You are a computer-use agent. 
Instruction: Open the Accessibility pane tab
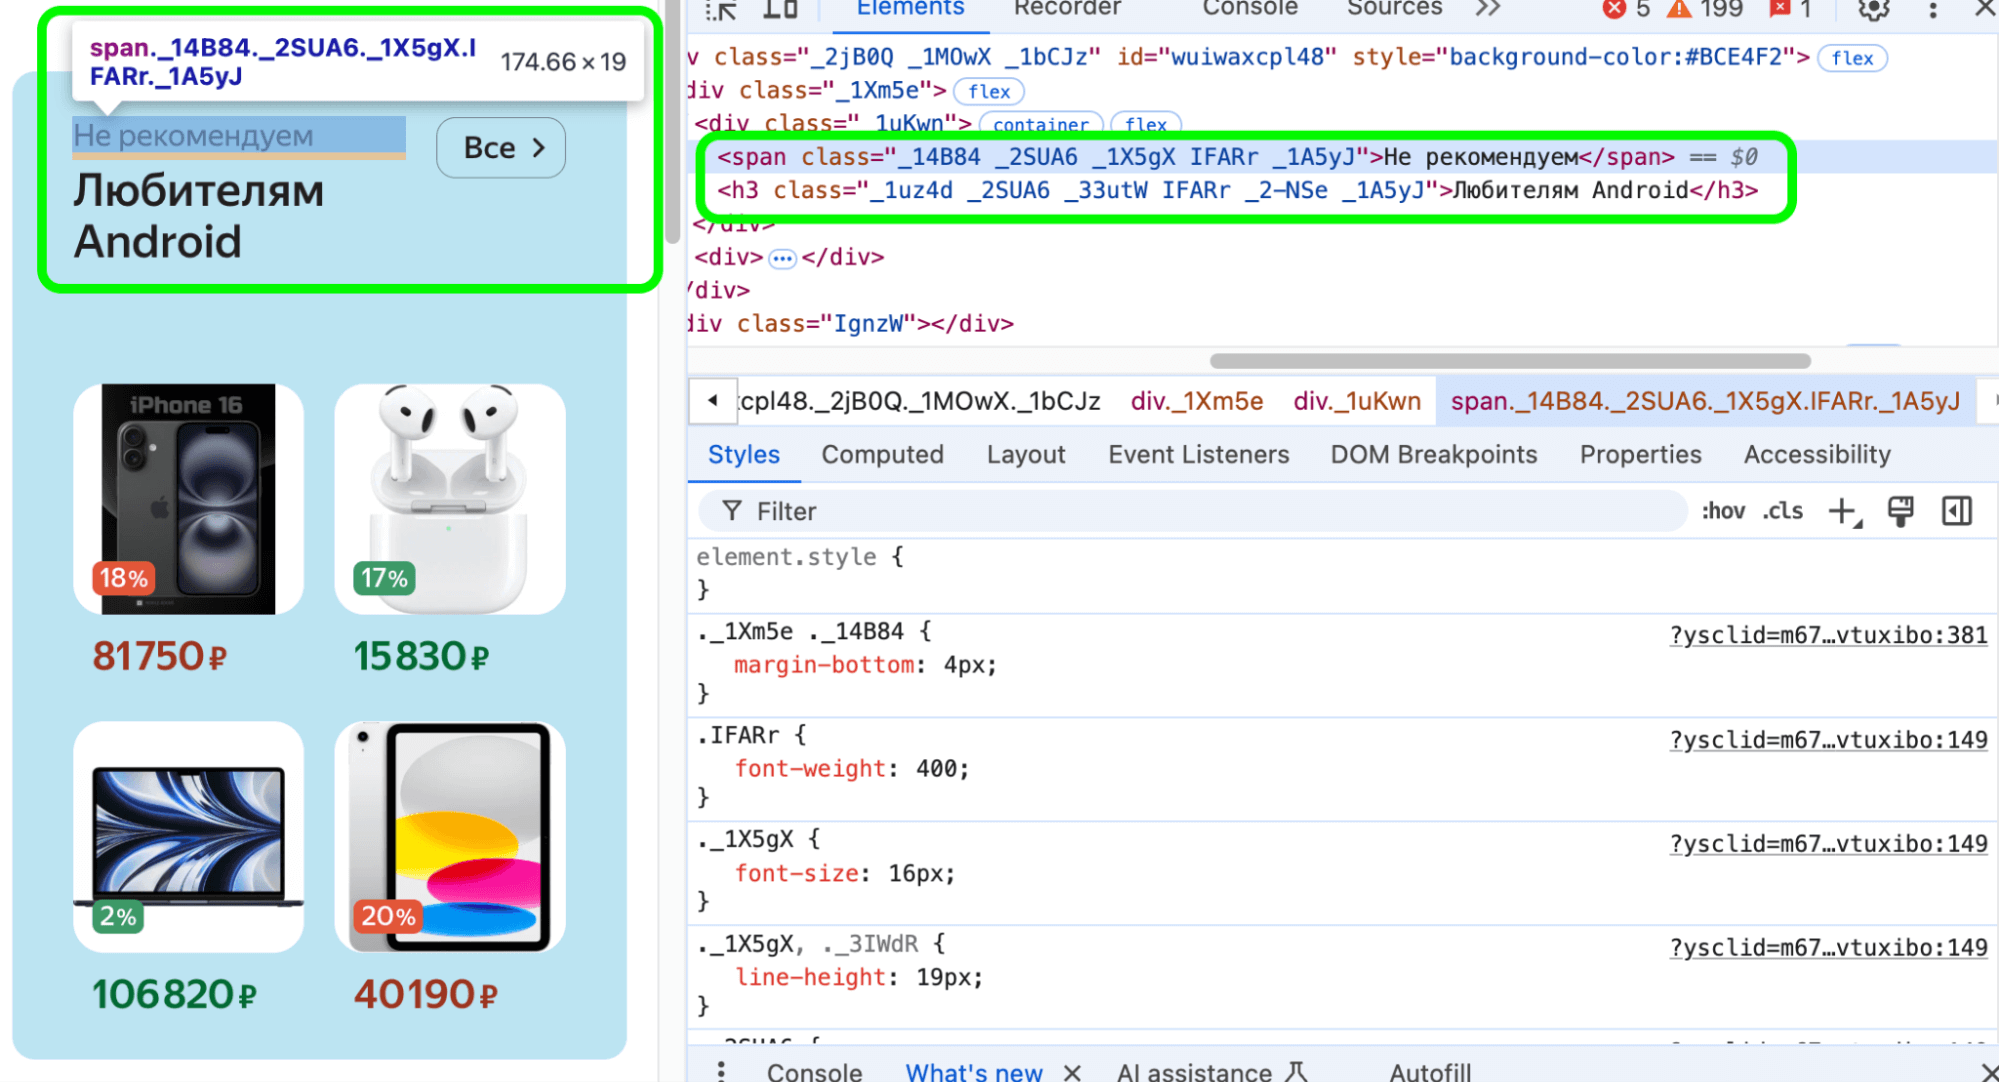point(1817,455)
